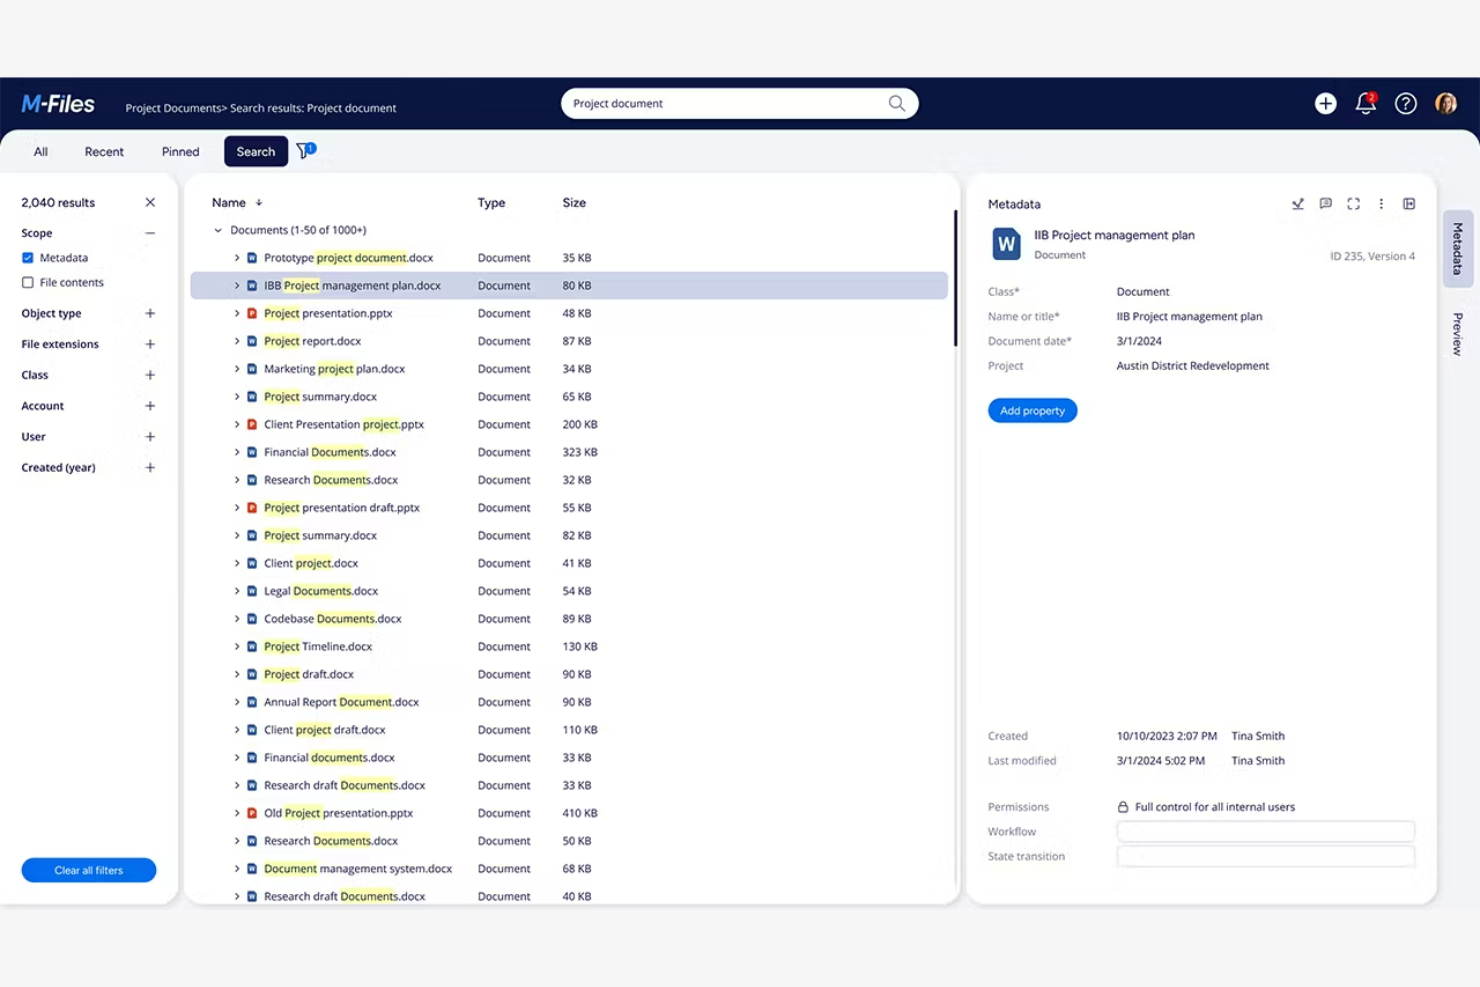Enable the File contents scope checkbox
Viewport: 1480px width, 987px height.
click(x=27, y=282)
